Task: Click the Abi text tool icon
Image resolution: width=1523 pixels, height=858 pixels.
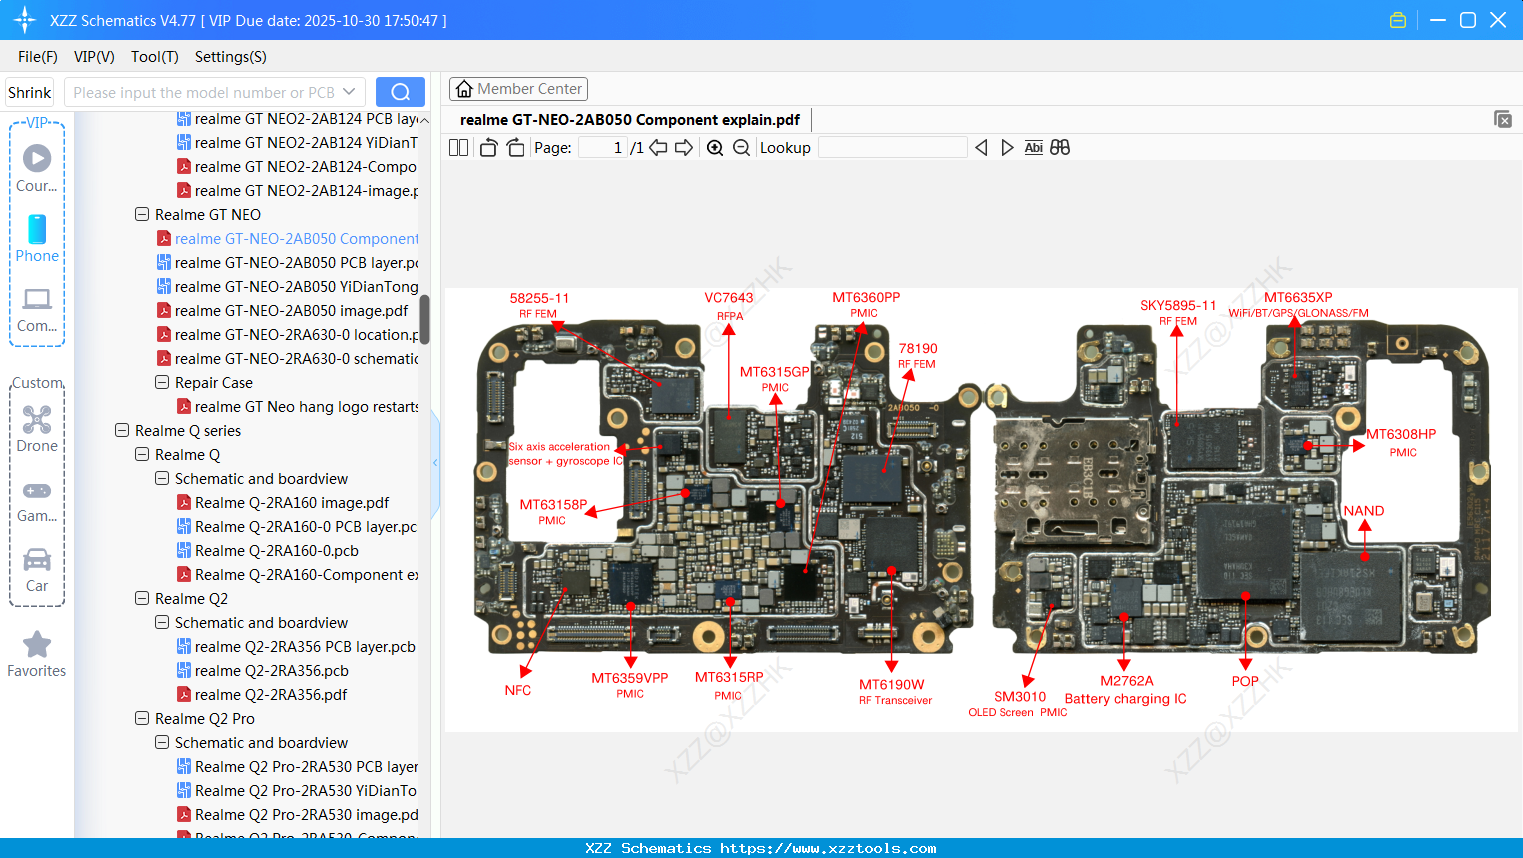Action: pyautogui.click(x=1034, y=148)
